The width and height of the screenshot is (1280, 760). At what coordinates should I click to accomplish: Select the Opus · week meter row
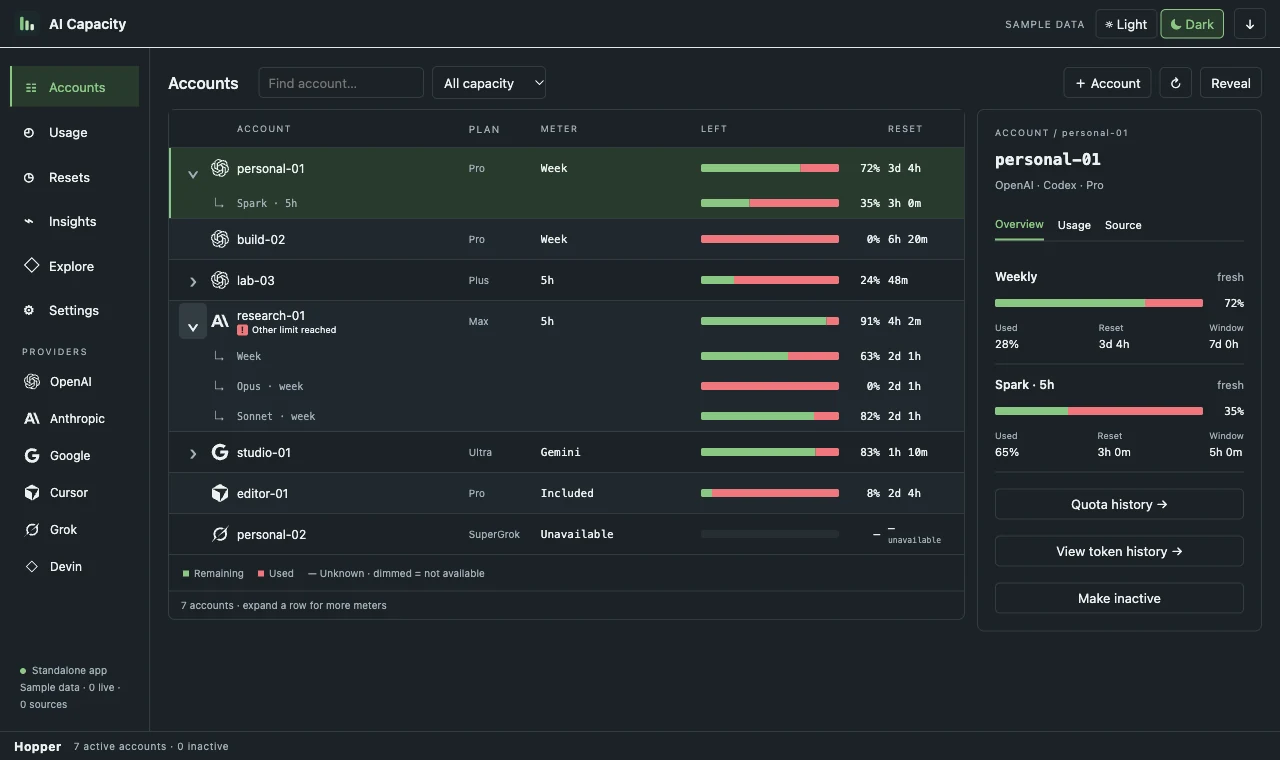(x=566, y=386)
